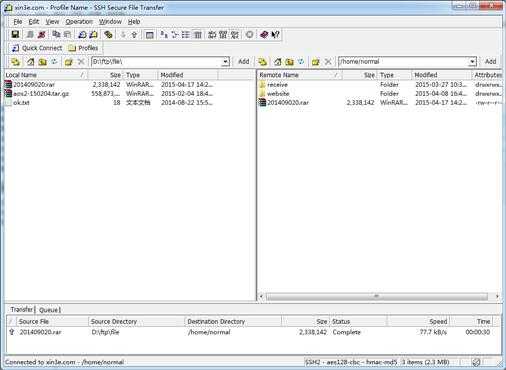Viewport: 506px width, 370px height.
Task: Select the completed 201409020.rar transfer row
Action: [253, 332]
